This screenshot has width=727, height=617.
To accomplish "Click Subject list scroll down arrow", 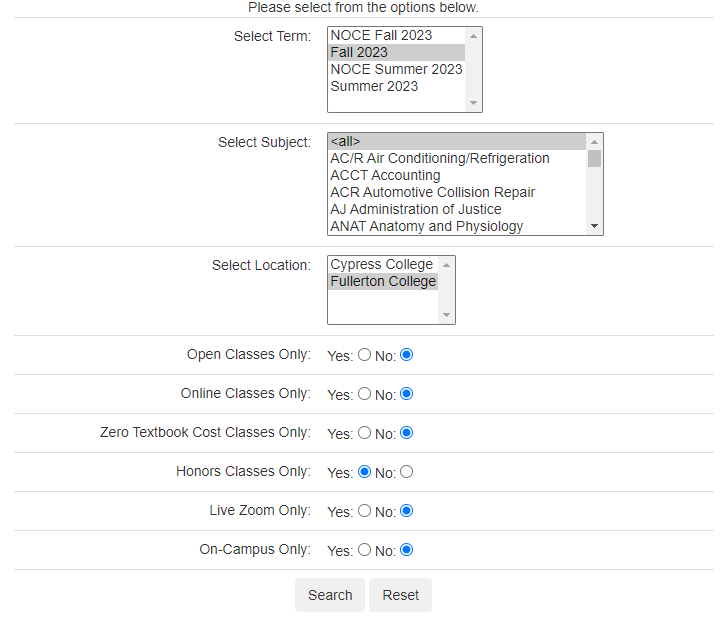I will coord(594,226).
